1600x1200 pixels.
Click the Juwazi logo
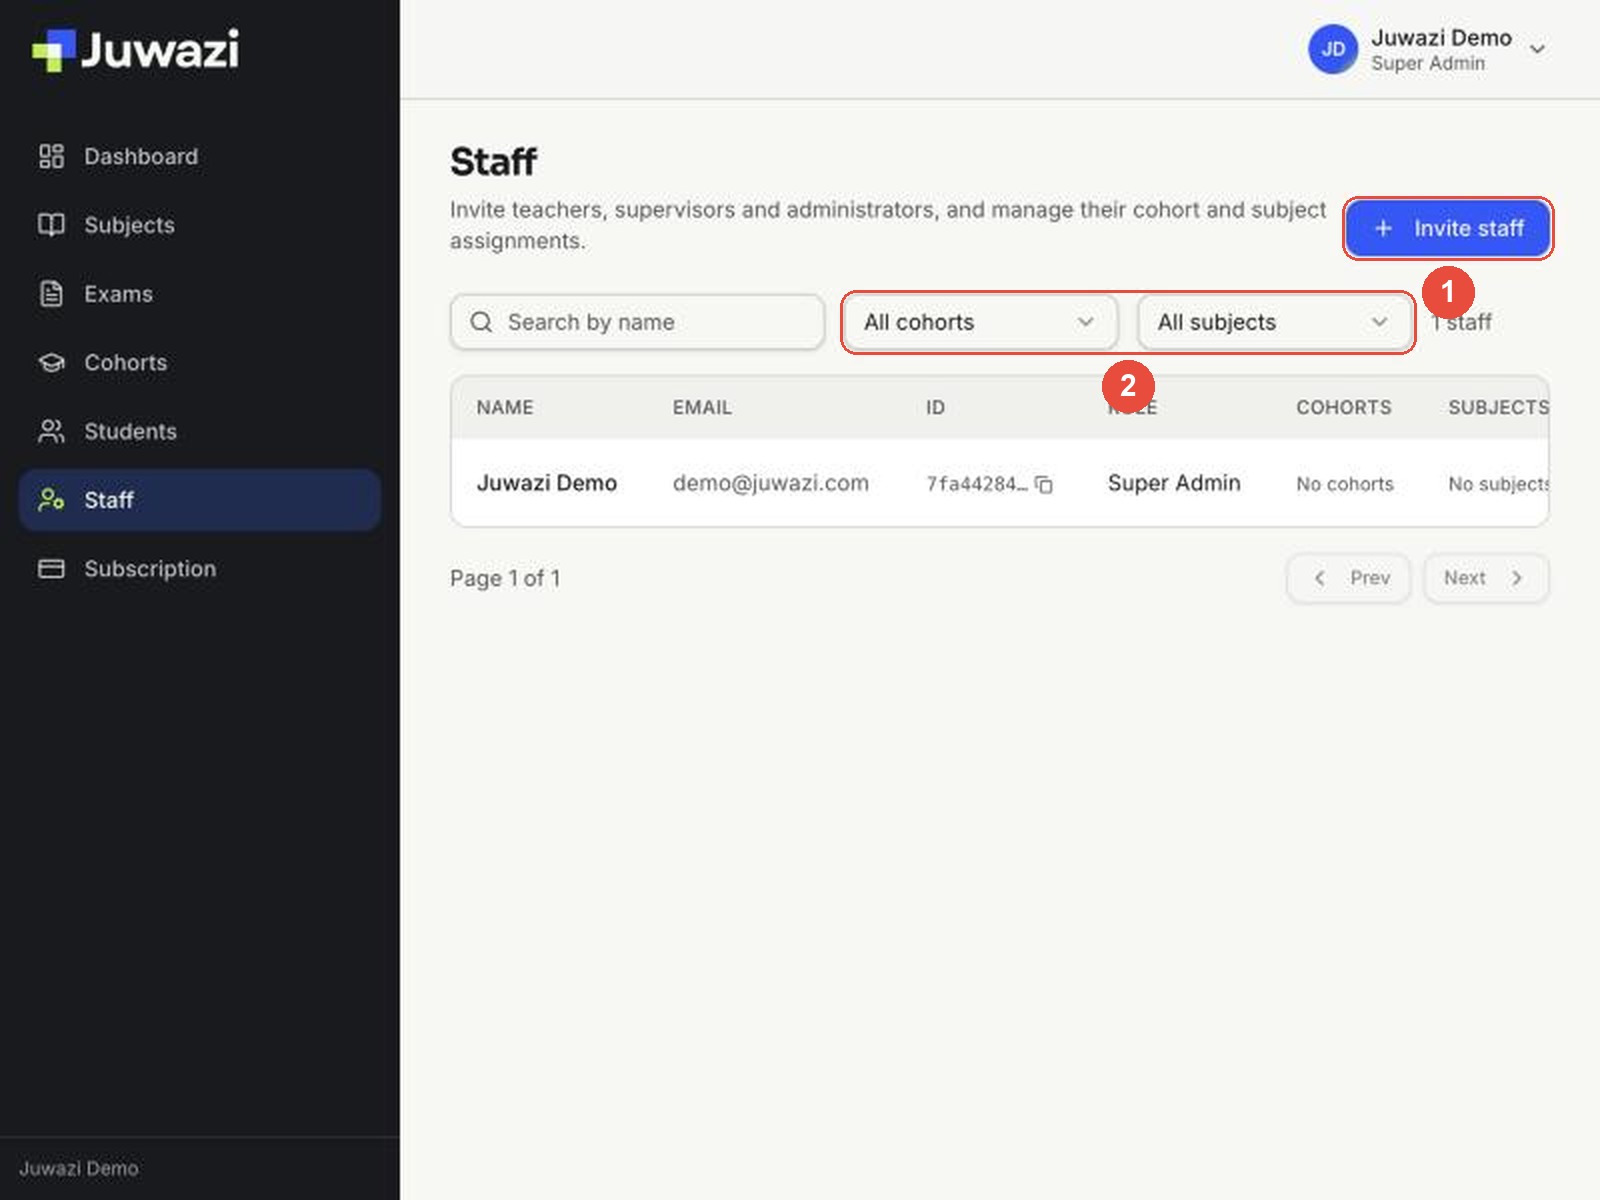click(x=136, y=49)
